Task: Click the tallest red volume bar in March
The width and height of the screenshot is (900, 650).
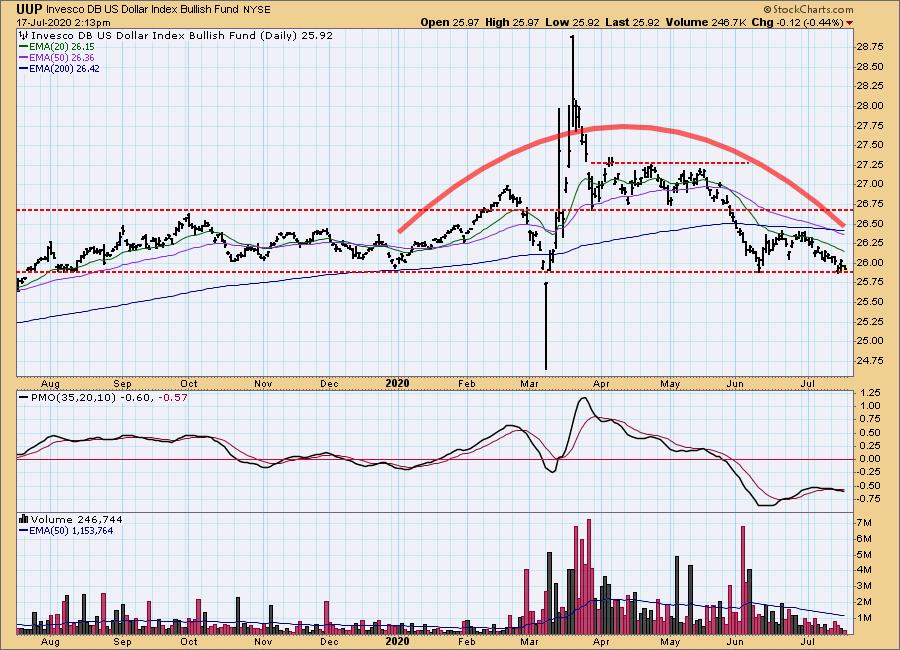Action: (x=589, y=577)
